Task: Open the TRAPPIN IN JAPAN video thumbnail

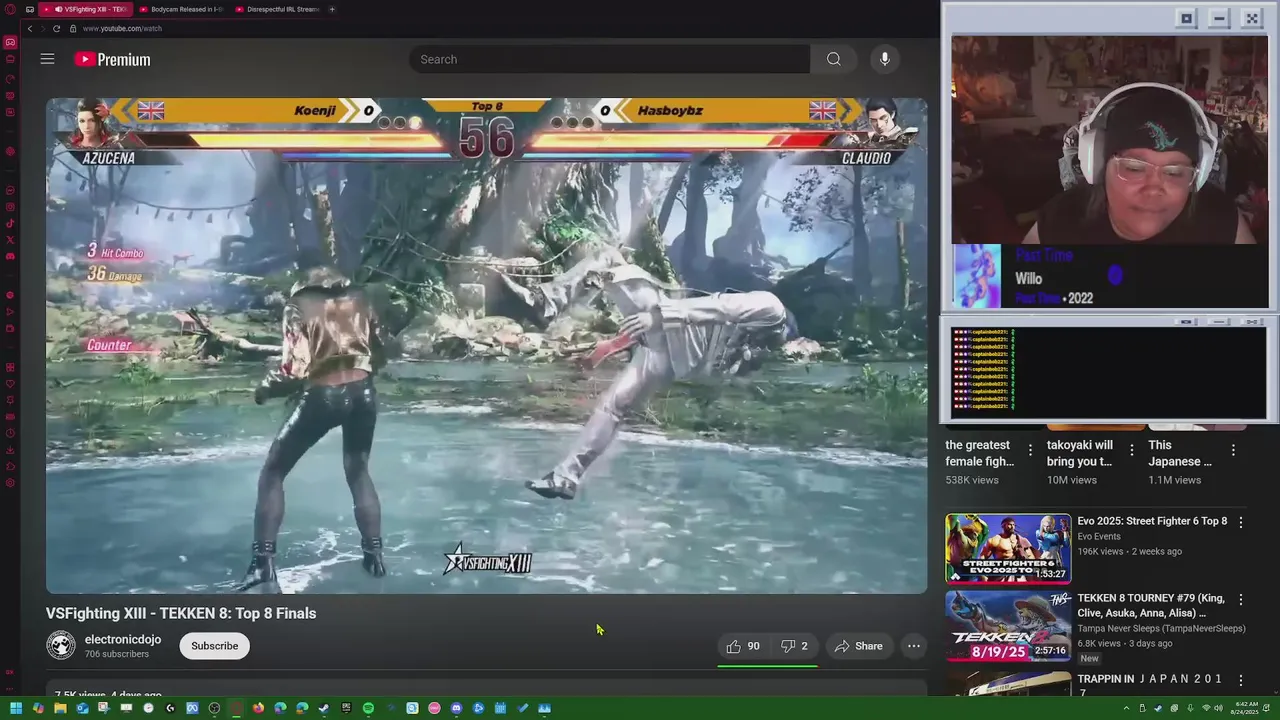Action: pos(1008,684)
